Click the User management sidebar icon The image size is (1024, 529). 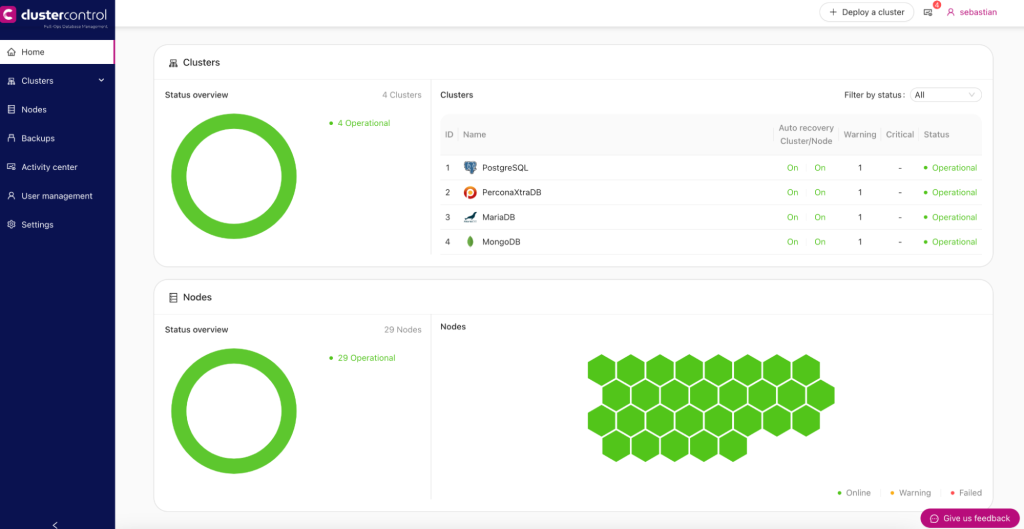11,196
